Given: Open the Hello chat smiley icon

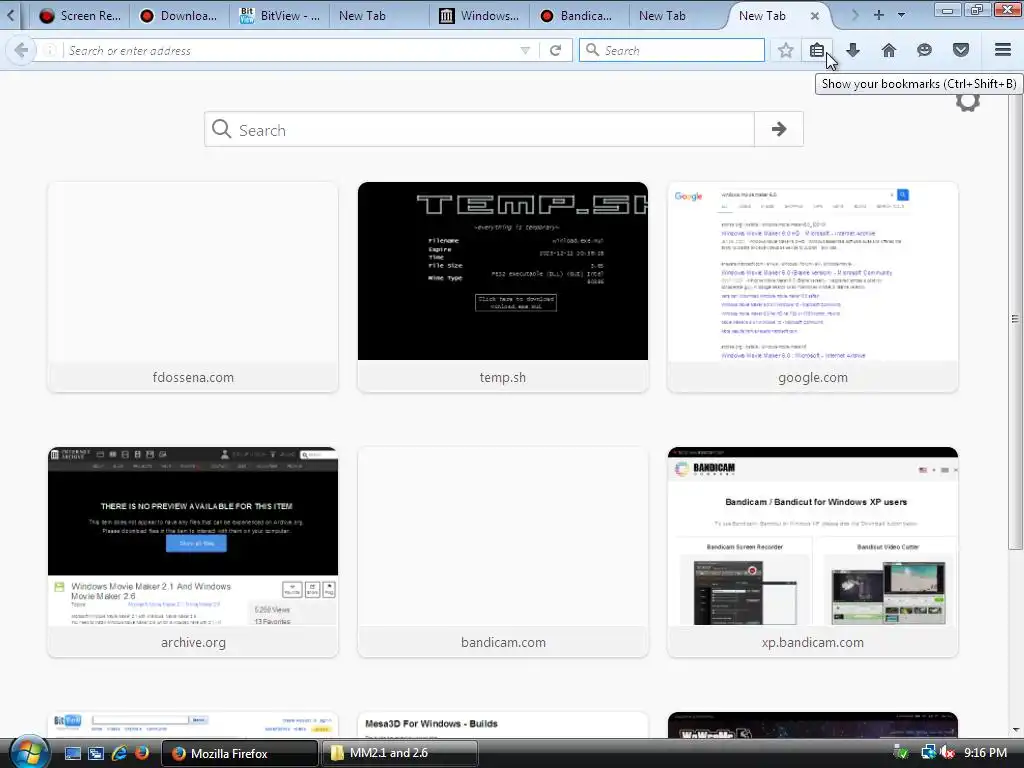Looking at the screenshot, I should click(x=924, y=50).
